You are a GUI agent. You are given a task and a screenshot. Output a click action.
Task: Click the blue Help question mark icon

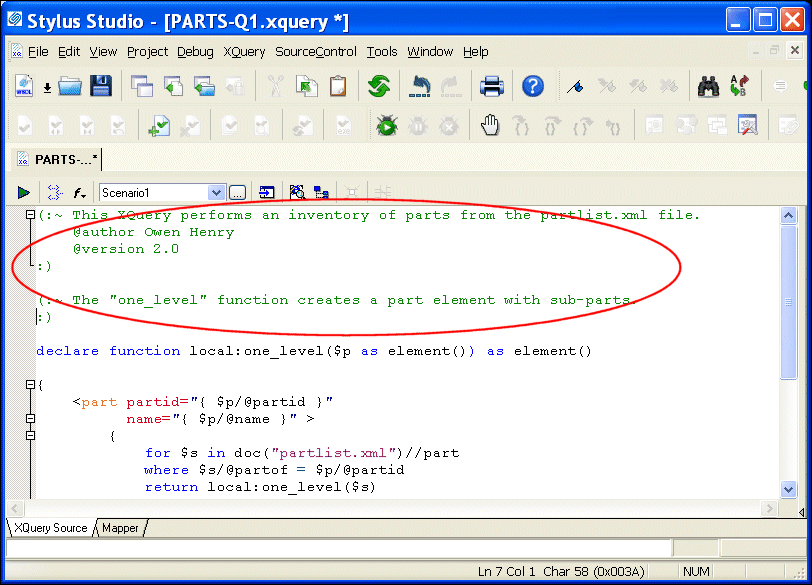pyautogui.click(x=533, y=87)
